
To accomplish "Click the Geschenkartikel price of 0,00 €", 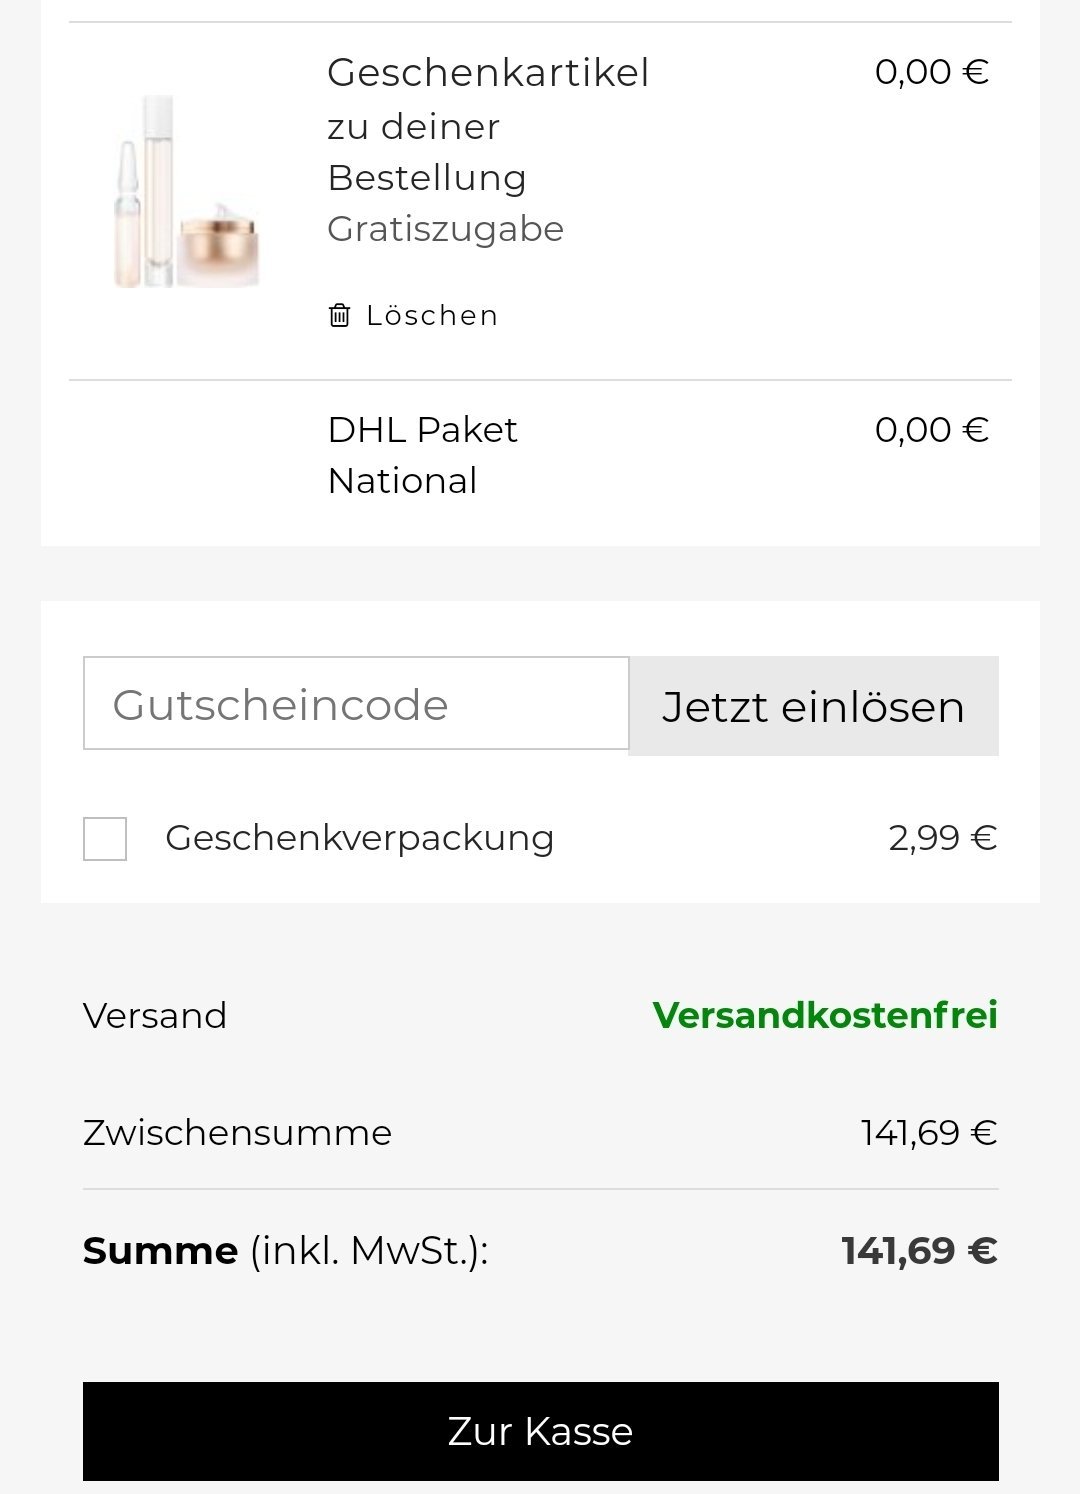I will point(931,72).
